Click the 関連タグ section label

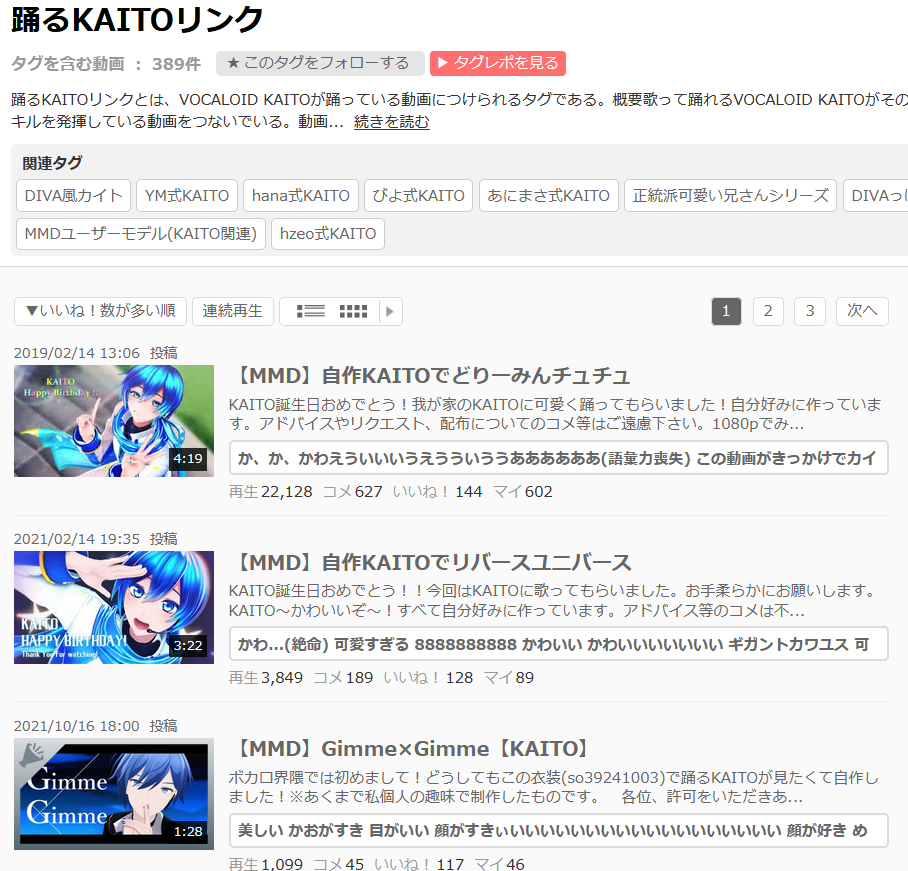click(x=52, y=163)
